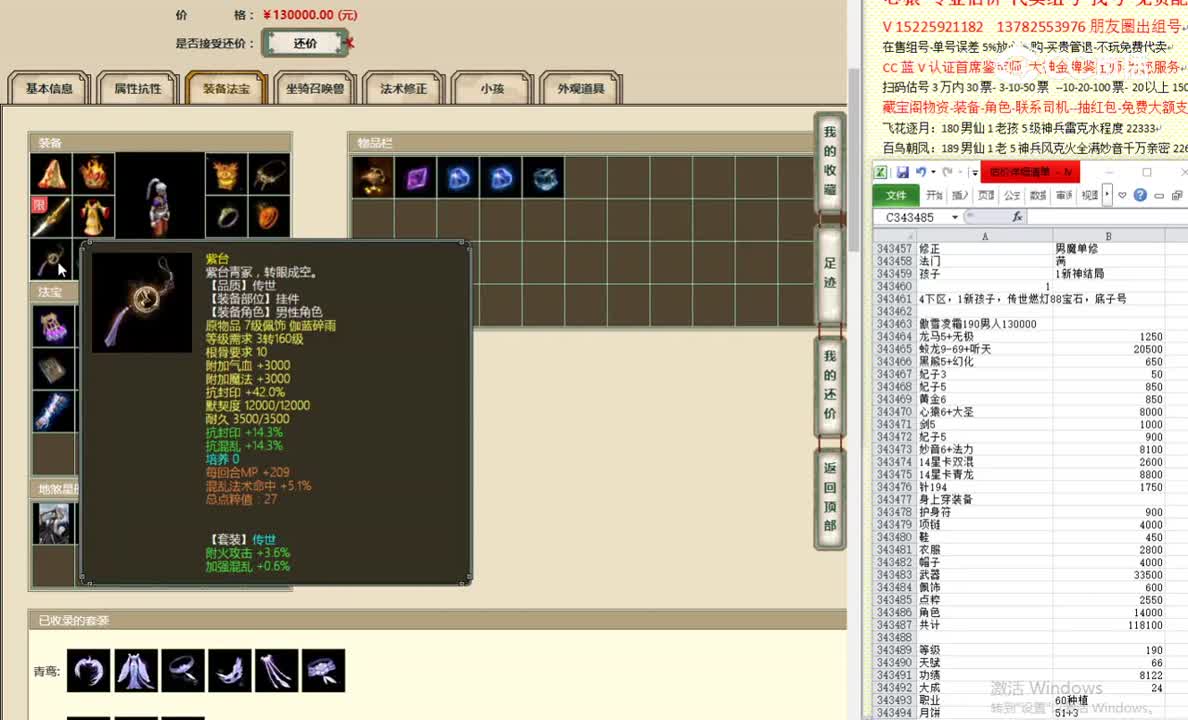The image size is (1188, 720).
Task: Click the Undo icon in Excel quick access toolbar
Action: click(922, 172)
